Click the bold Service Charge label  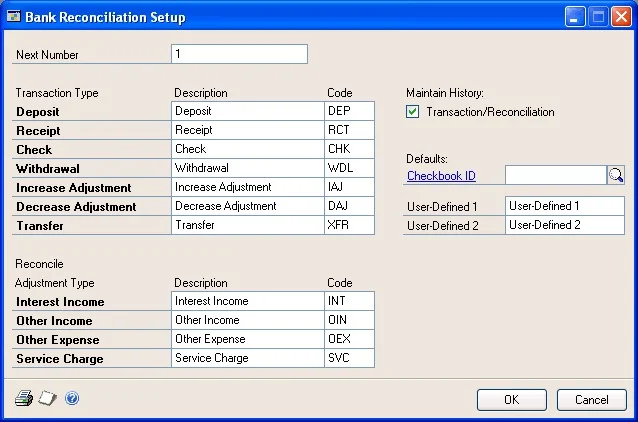[60, 359]
